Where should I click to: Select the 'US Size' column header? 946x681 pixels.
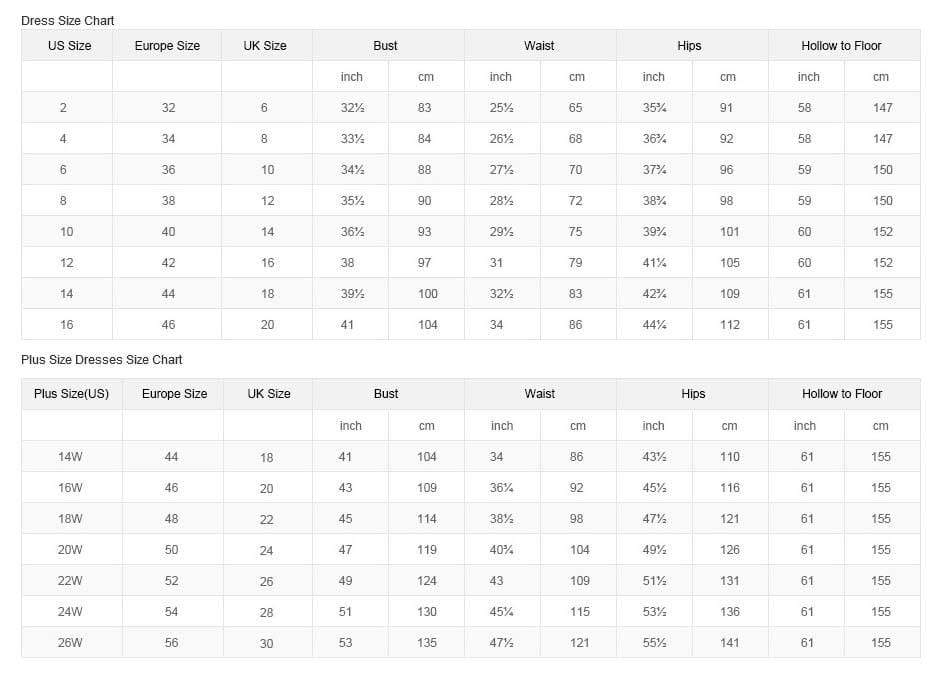[x=69, y=46]
